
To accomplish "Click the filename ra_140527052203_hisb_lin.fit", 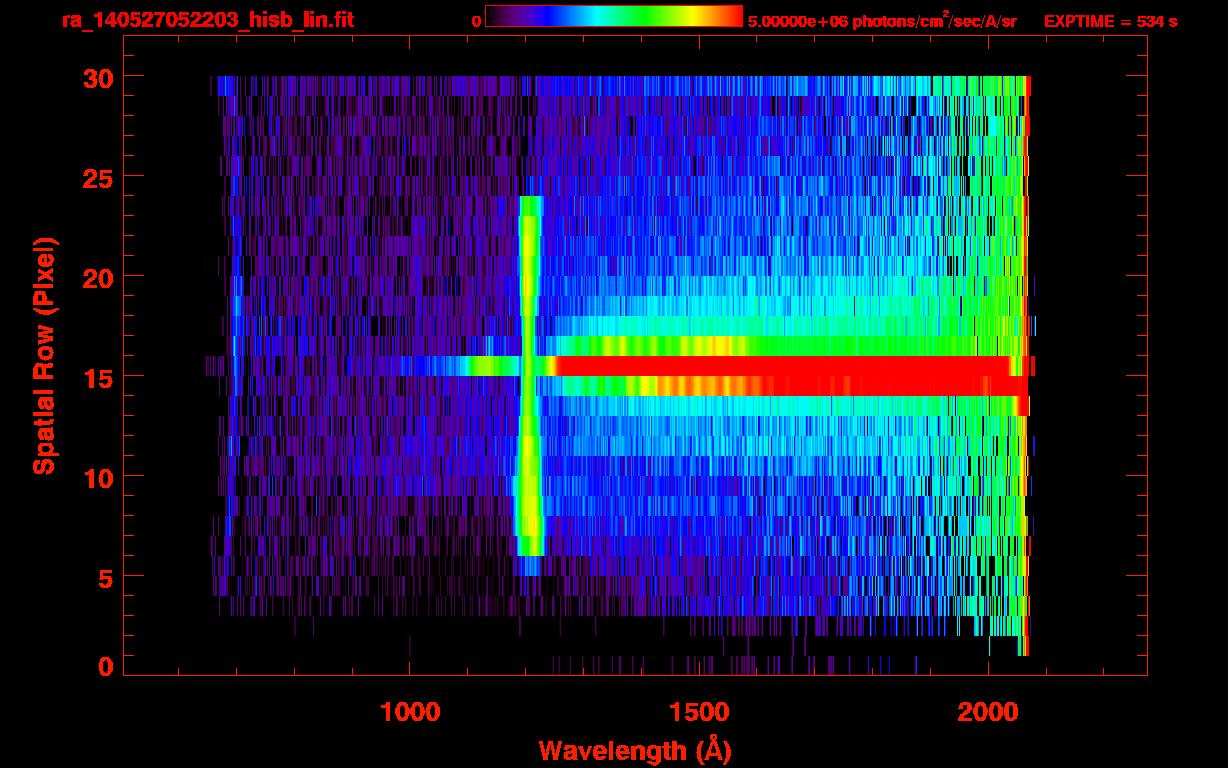I will click(x=207, y=20).
